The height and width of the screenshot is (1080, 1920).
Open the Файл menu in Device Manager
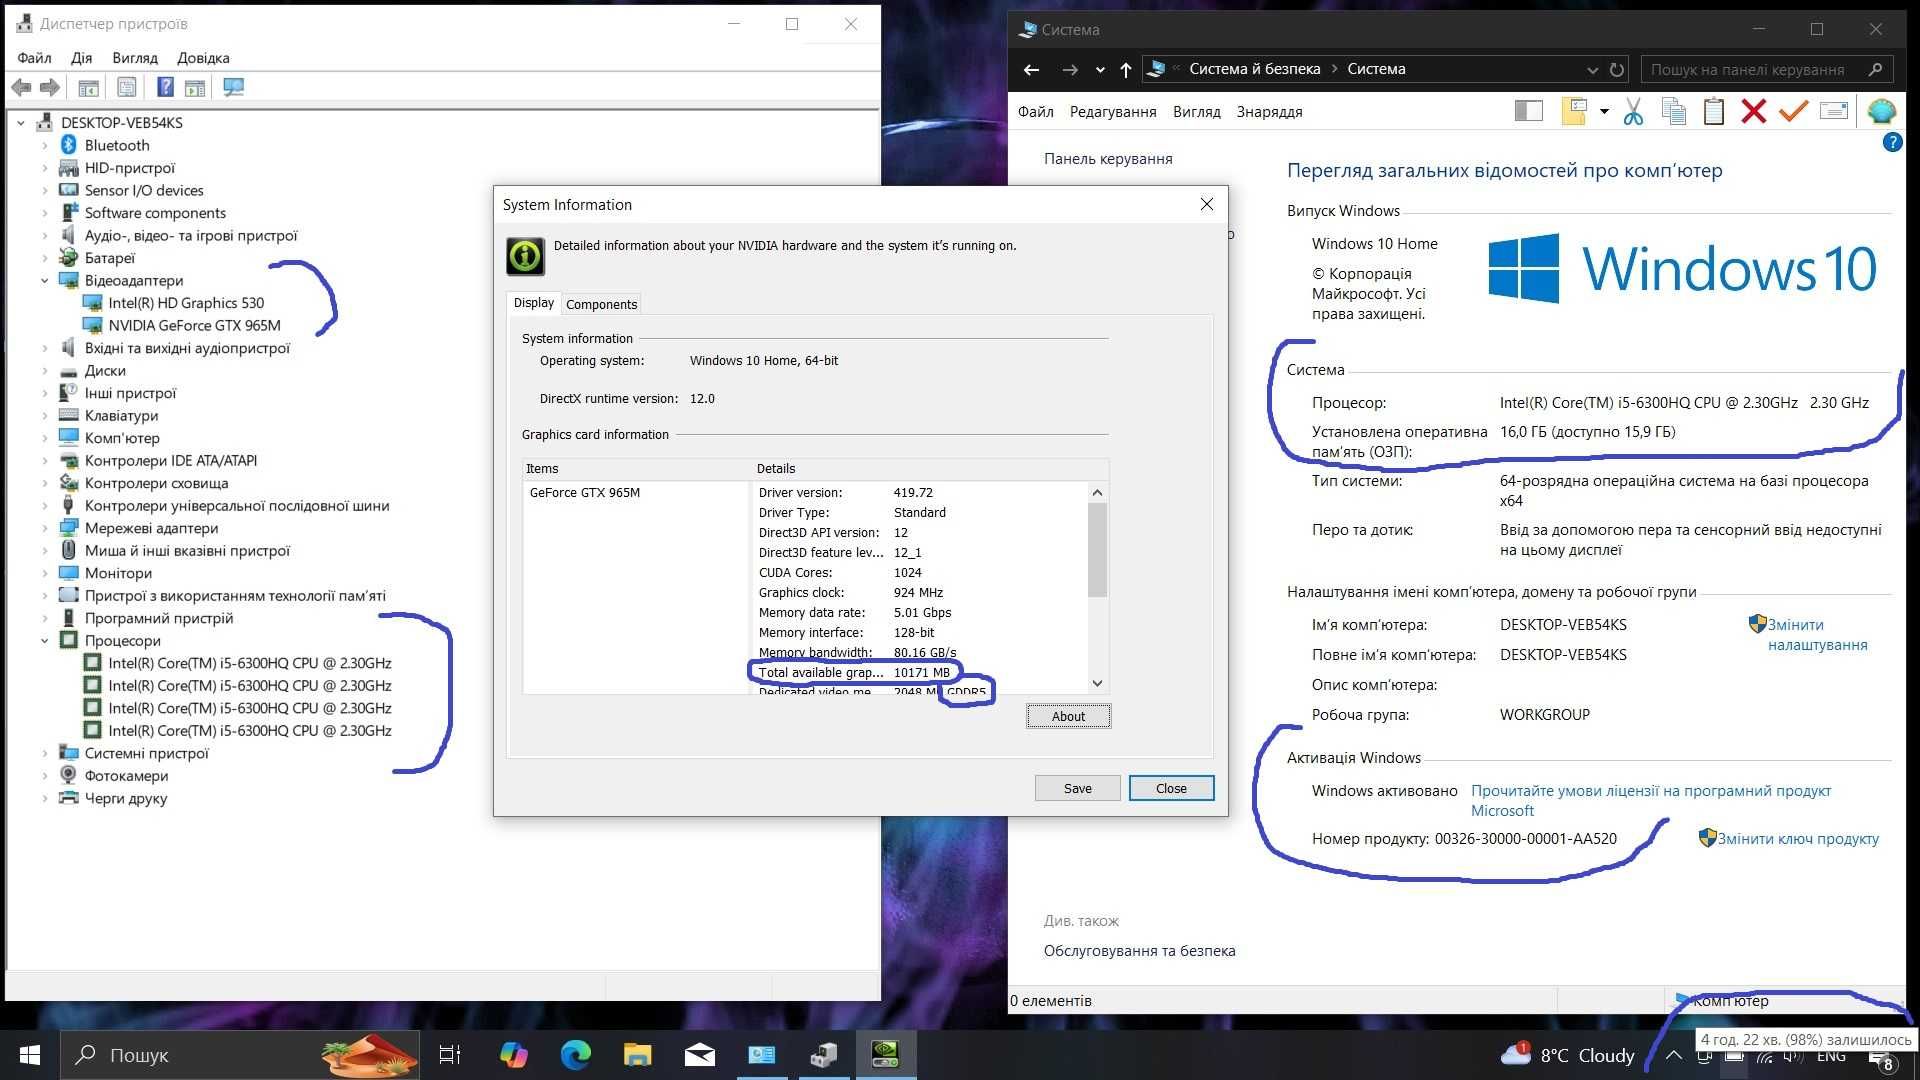[x=34, y=58]
